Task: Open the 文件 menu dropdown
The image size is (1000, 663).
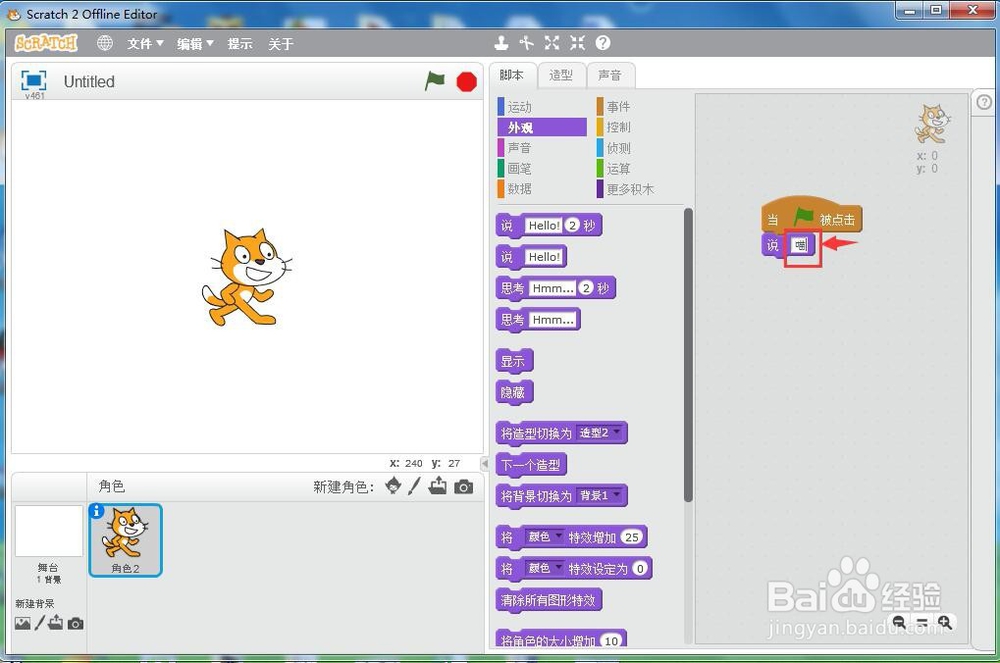Action: 145,43
